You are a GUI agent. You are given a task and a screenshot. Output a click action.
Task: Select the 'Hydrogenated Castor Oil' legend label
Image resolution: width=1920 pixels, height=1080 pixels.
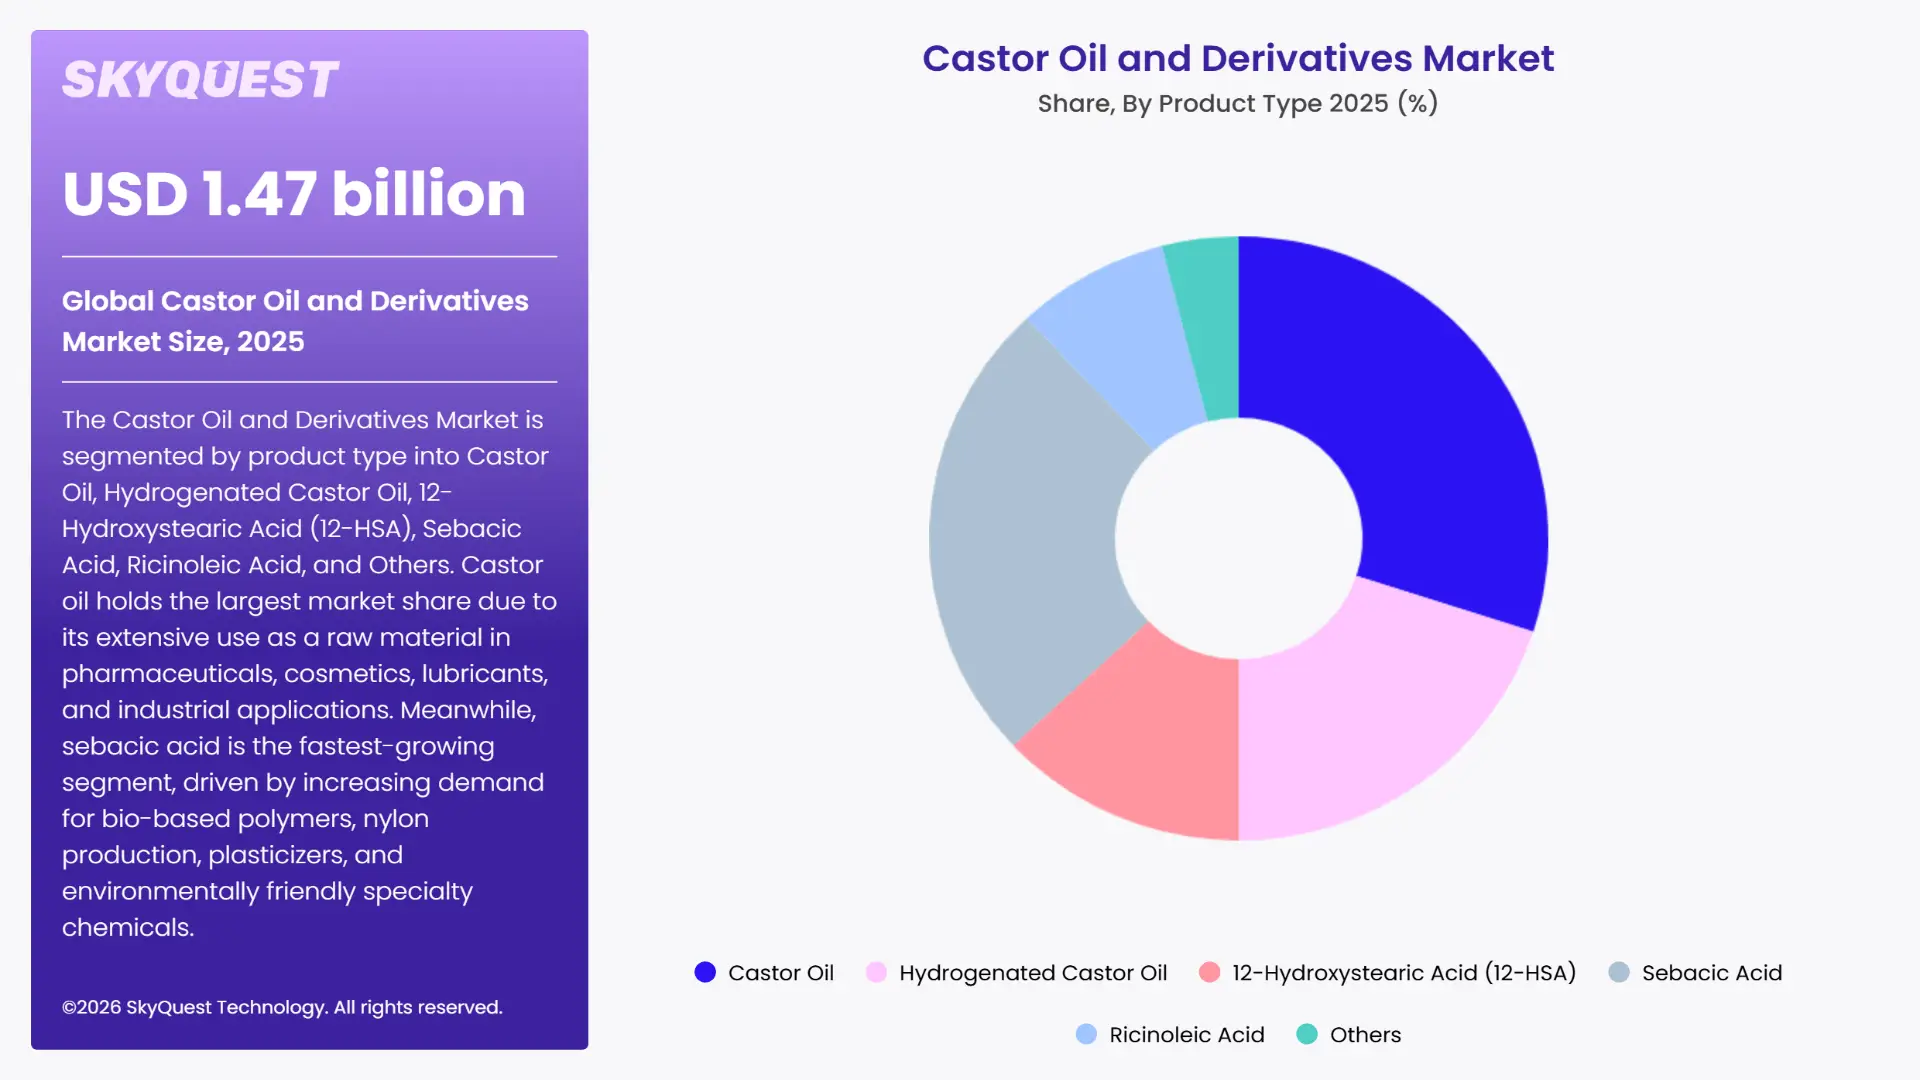tap(1033, 973)
